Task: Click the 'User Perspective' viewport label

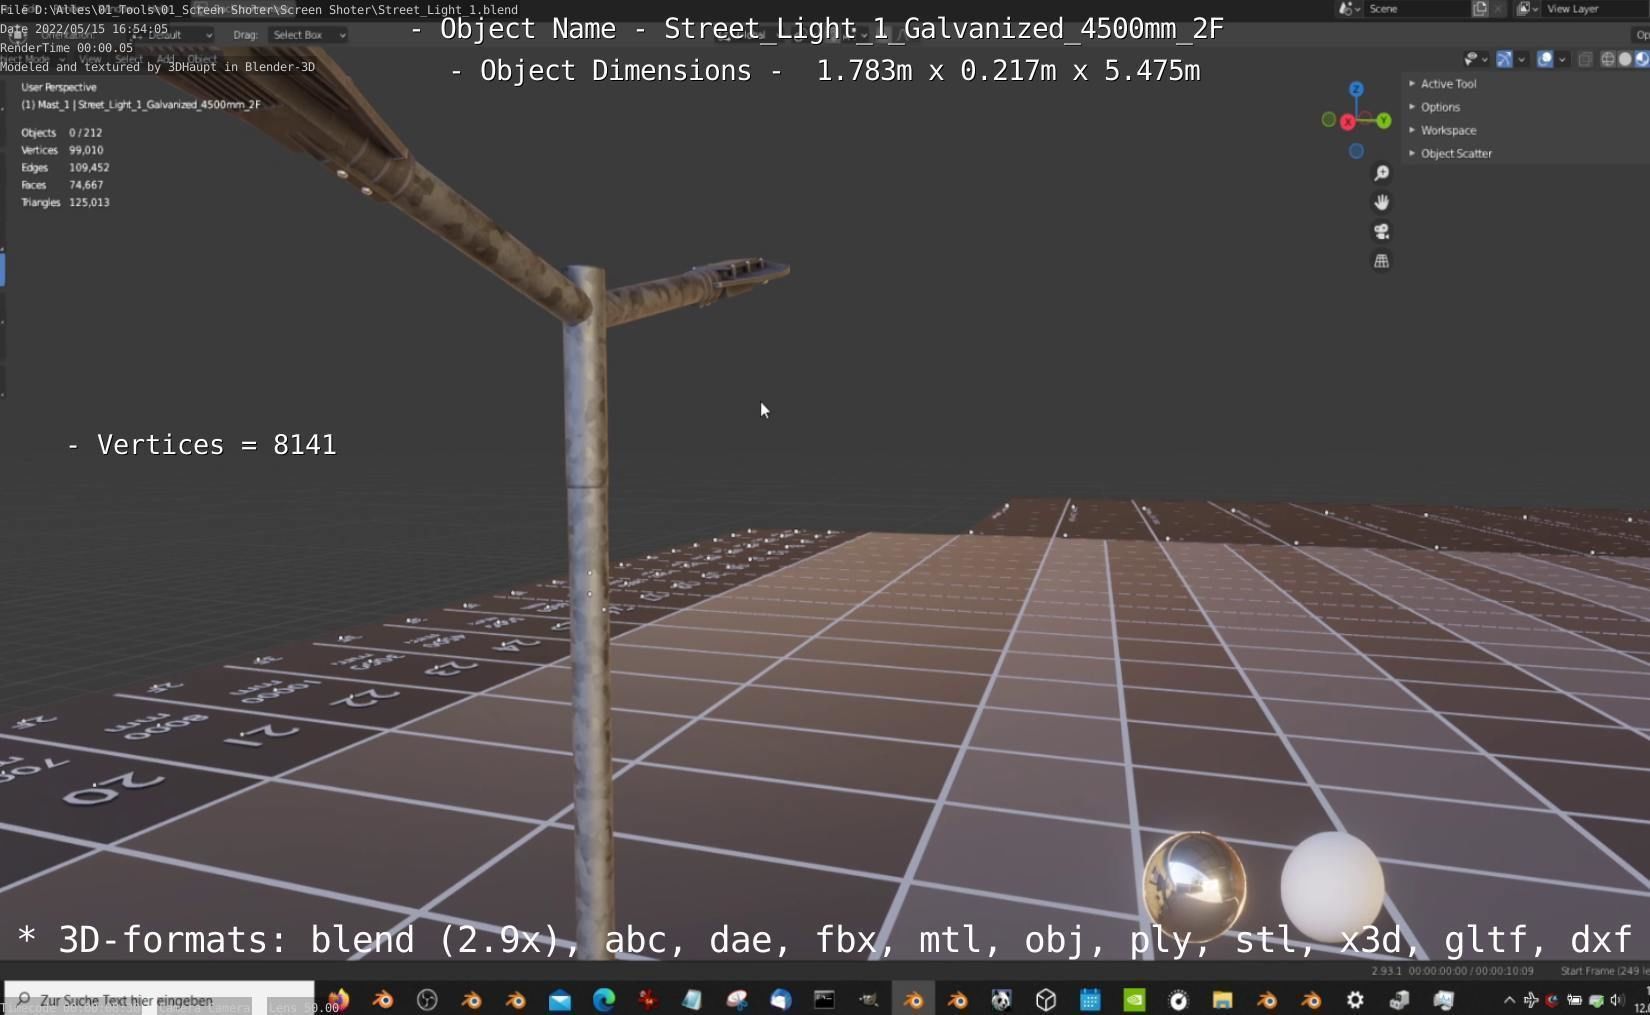Action: tap(59, 87)
